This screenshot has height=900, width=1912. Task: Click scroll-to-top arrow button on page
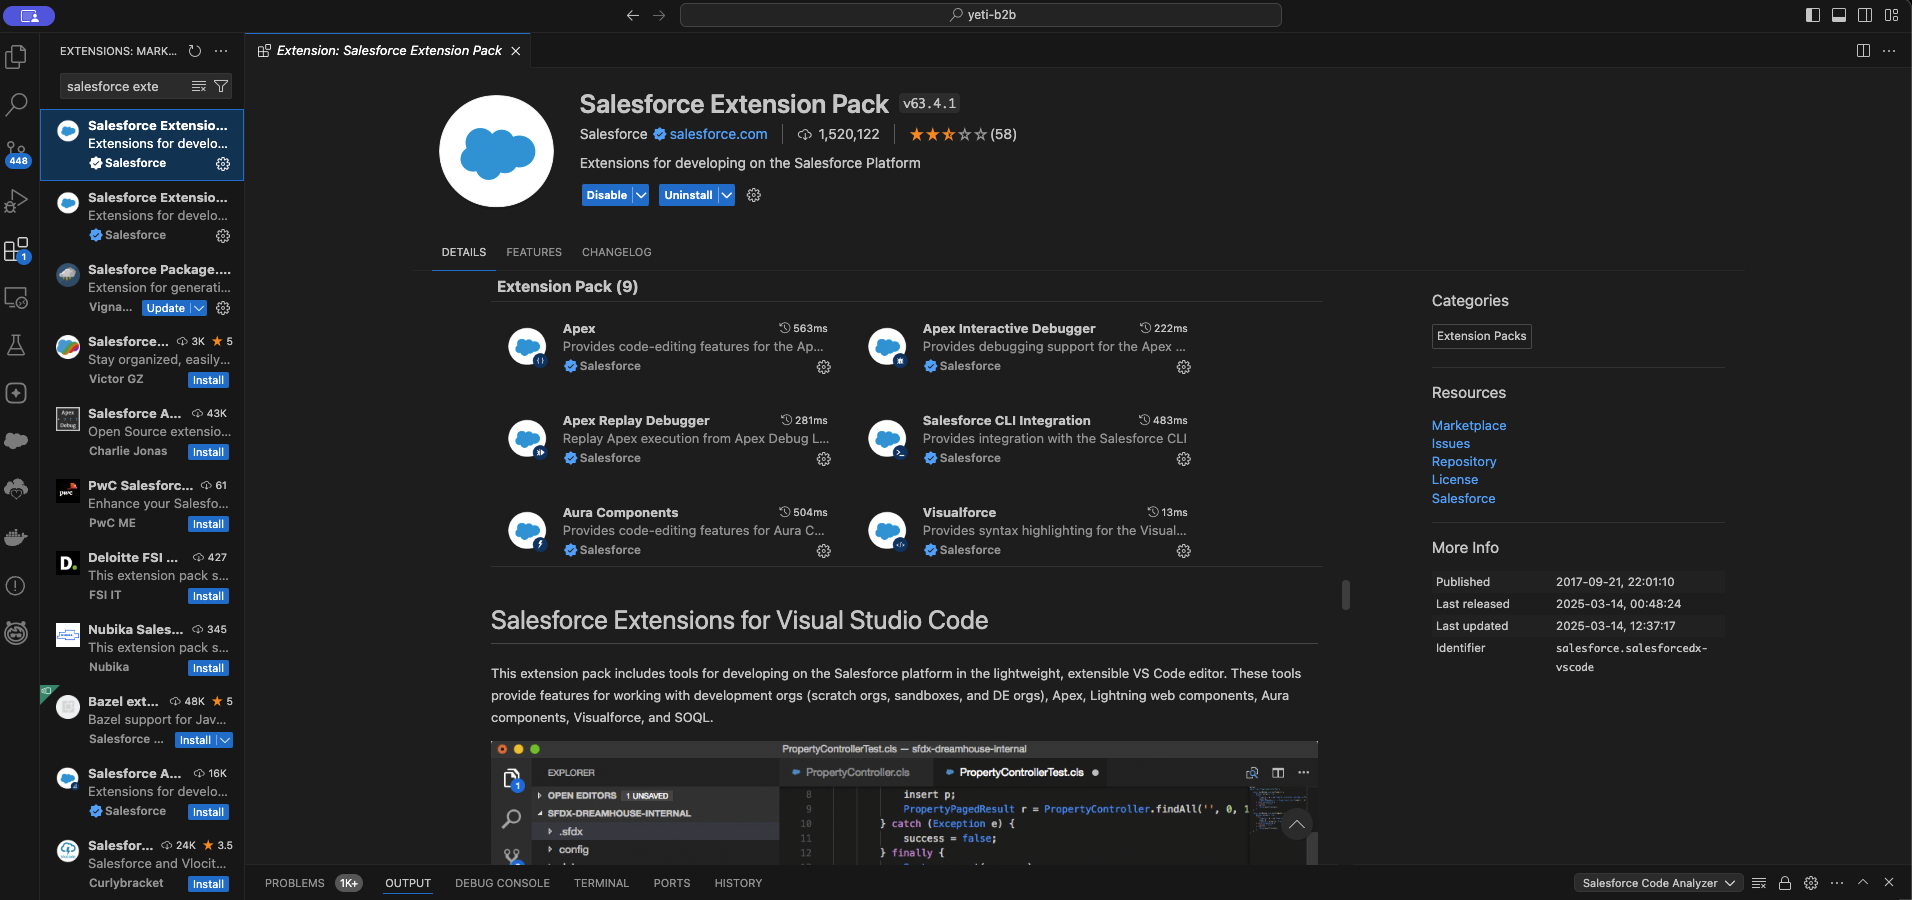1297,824
